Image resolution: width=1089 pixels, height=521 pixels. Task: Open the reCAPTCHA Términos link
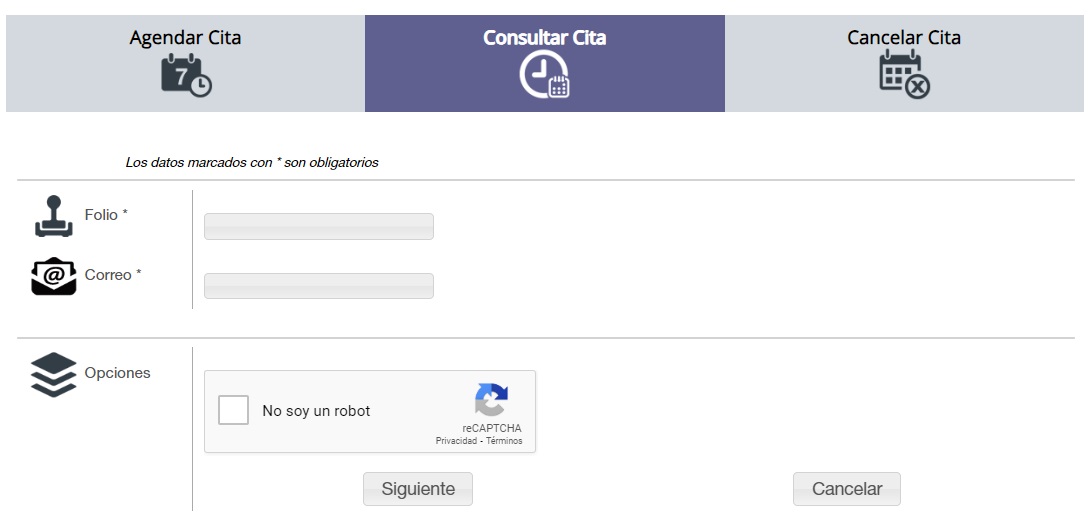[x=504, y=441]
